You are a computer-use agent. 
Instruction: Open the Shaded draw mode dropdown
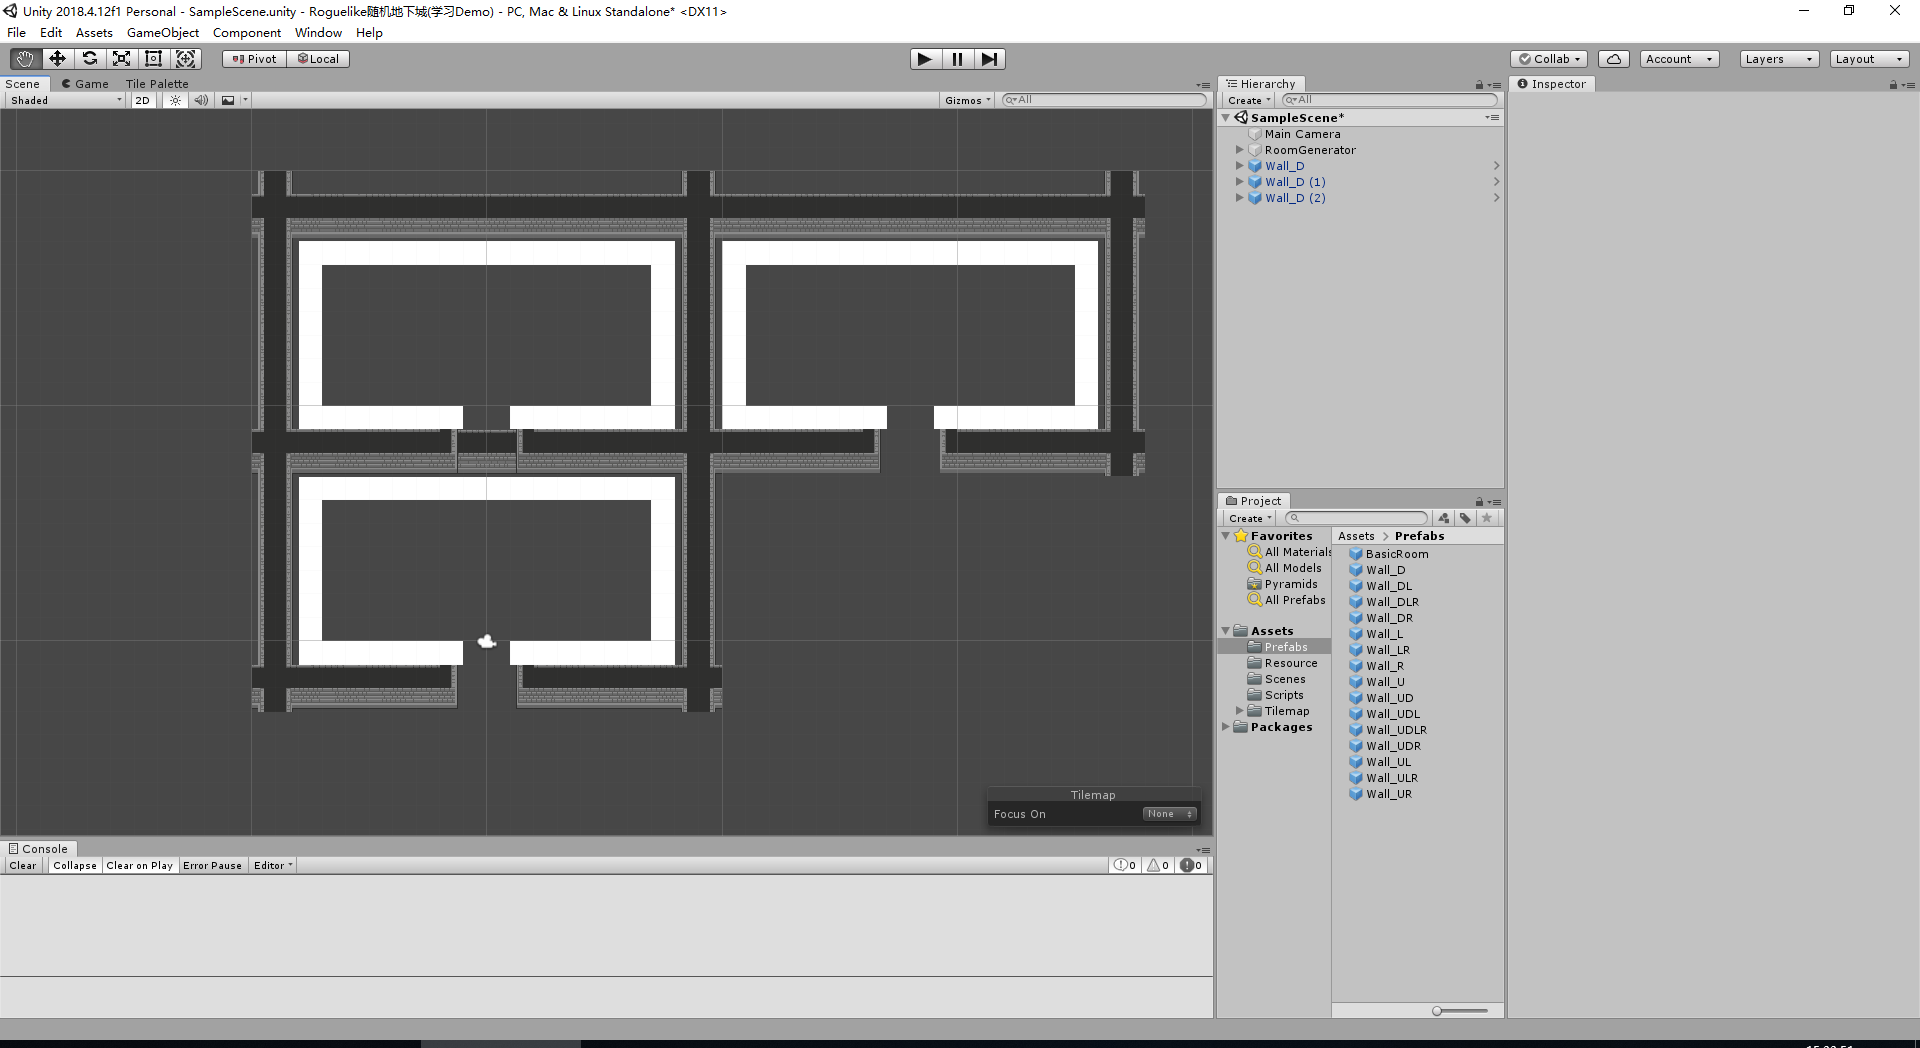point(63,99)
